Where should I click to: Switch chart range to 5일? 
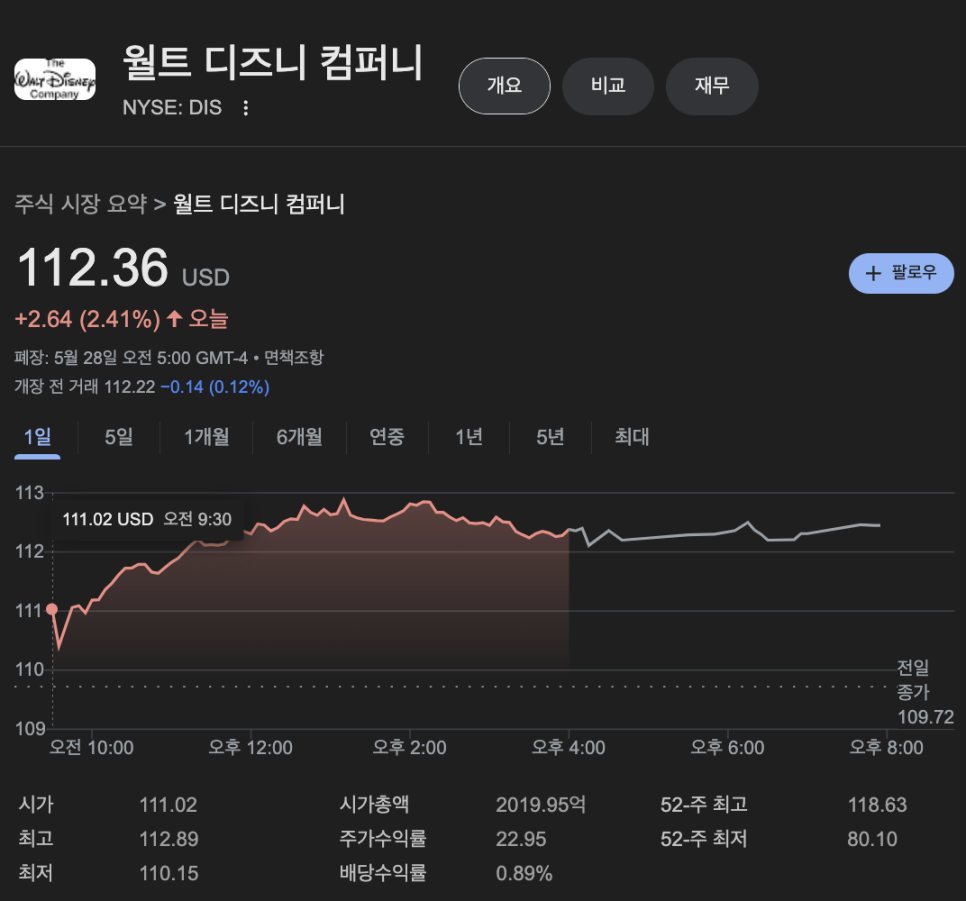(119, 437)
